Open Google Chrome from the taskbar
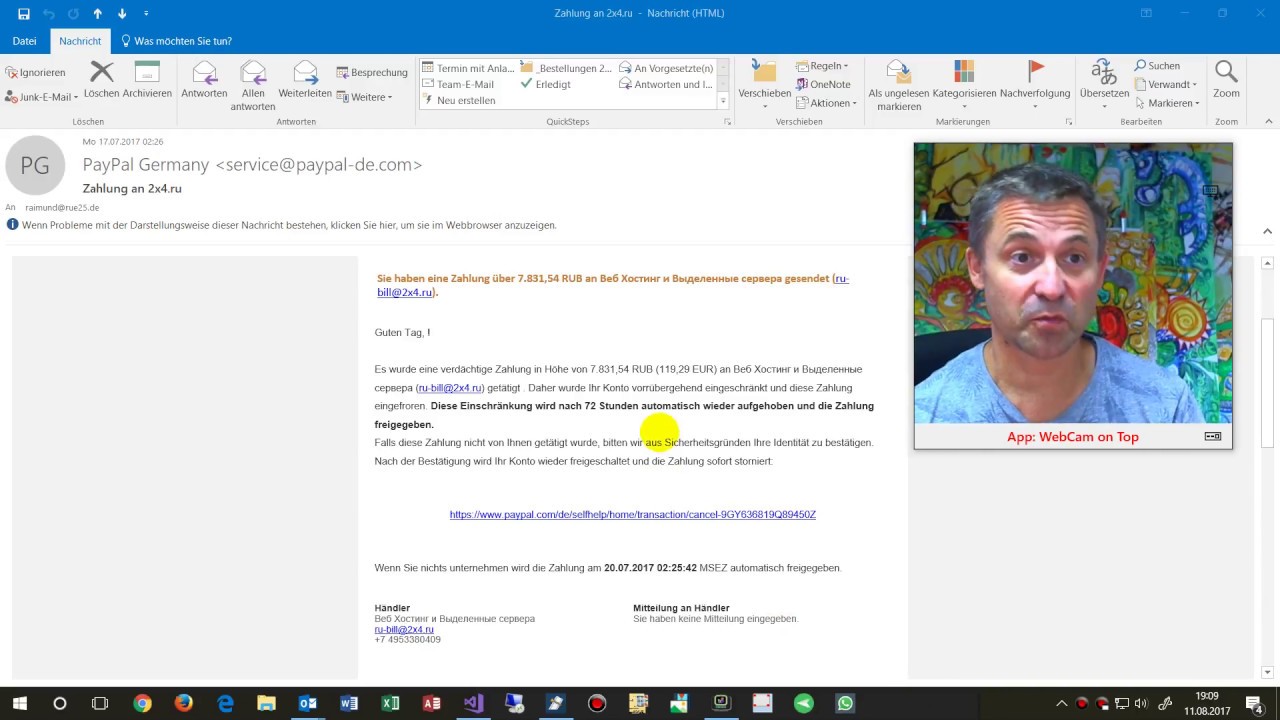 [x=142, y=703]
